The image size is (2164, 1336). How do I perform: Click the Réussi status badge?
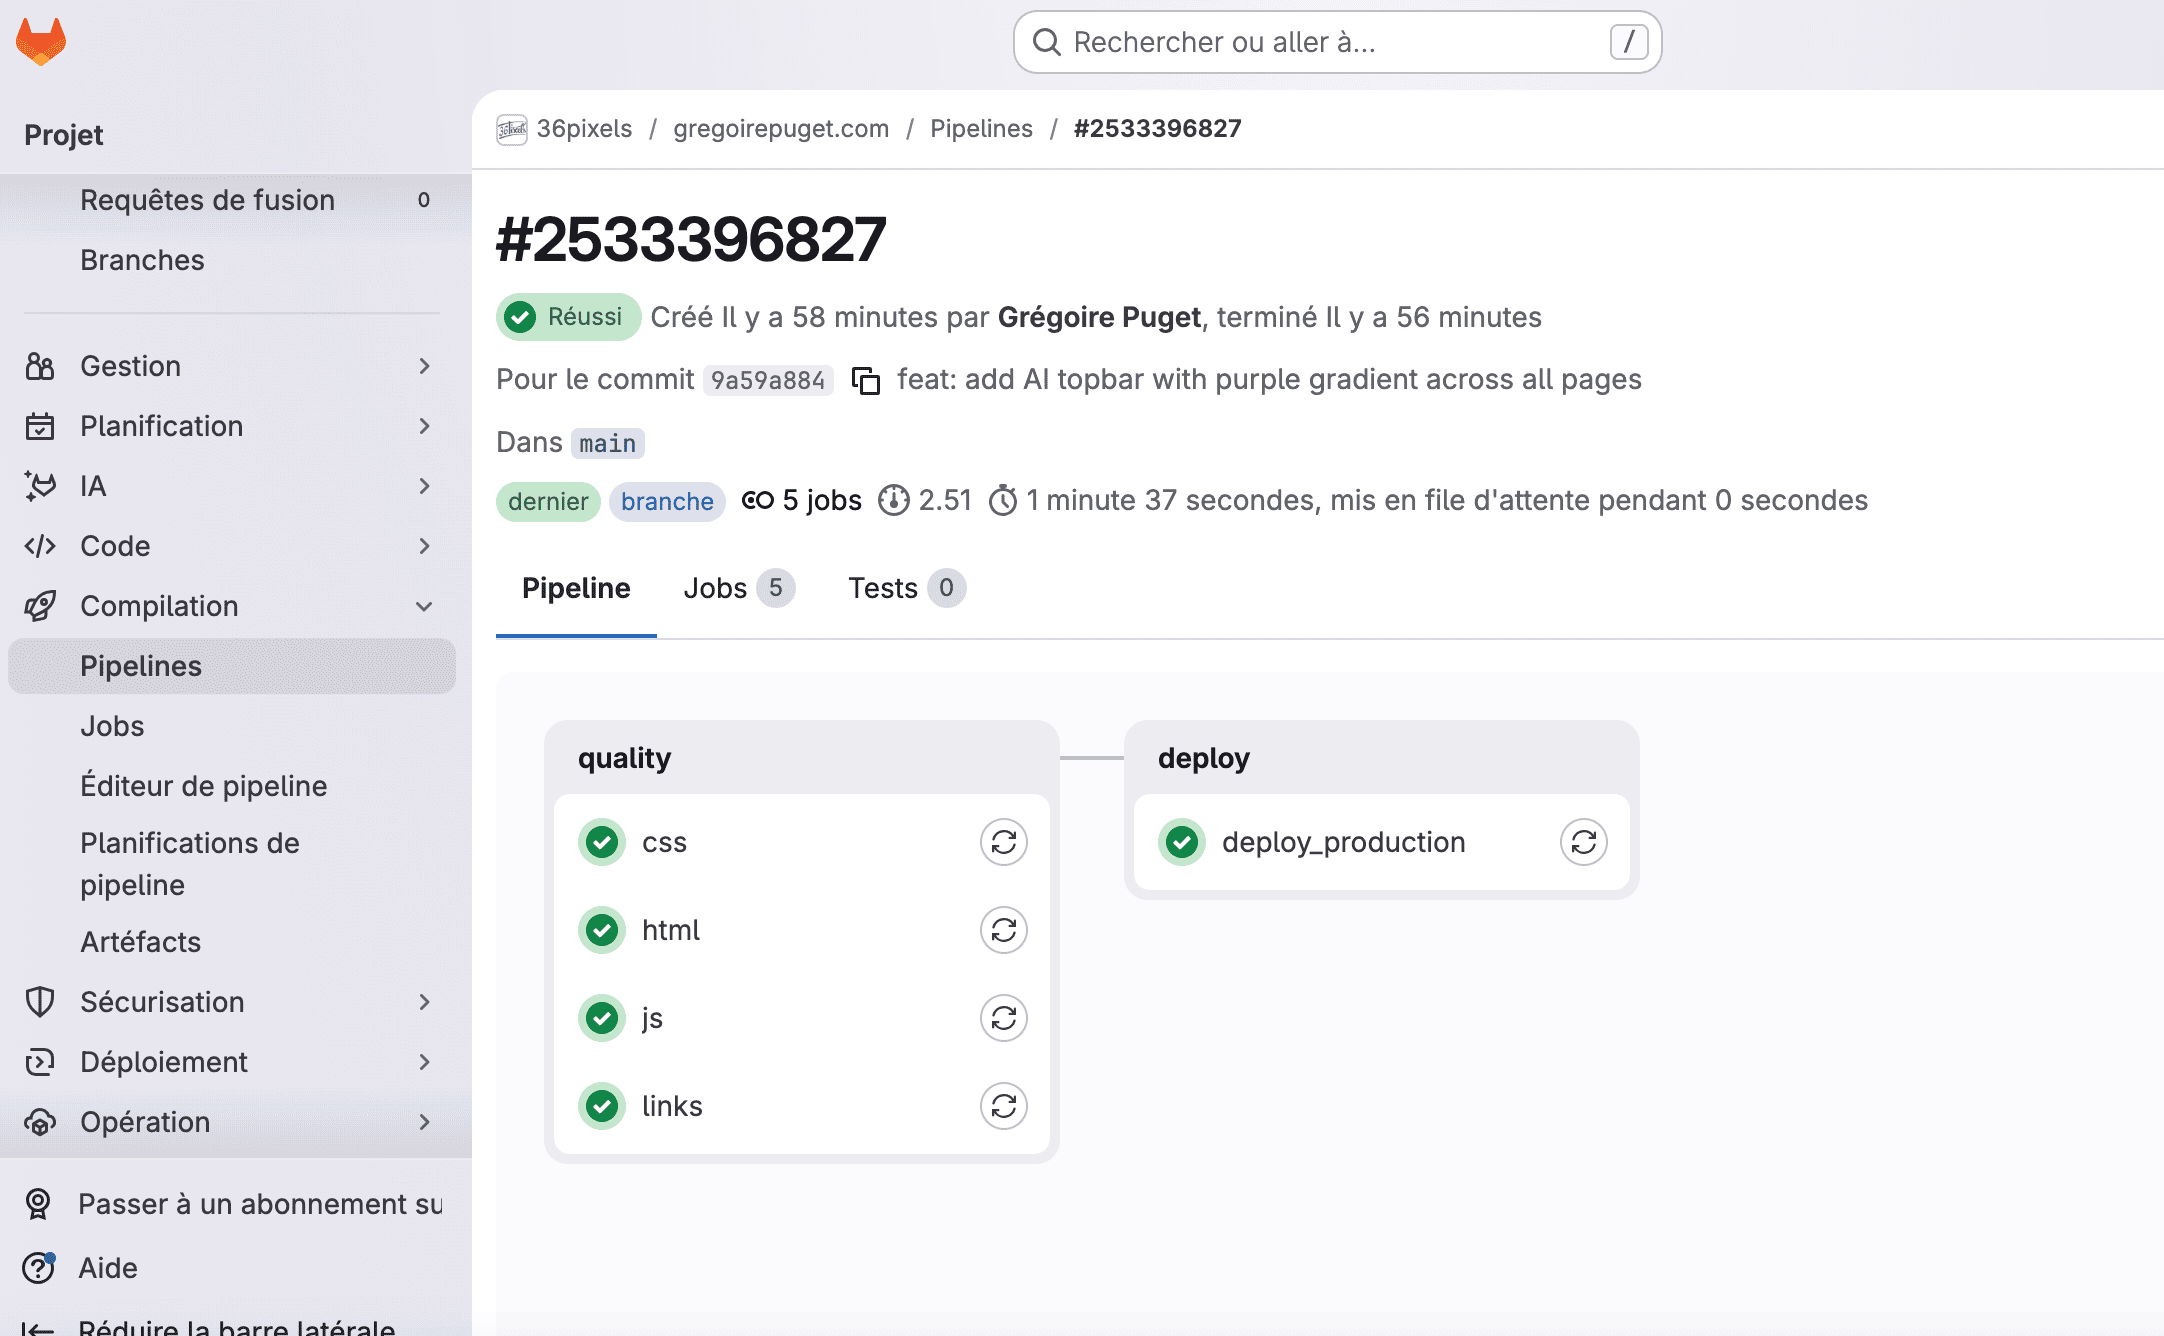click(x=568, y=317)
